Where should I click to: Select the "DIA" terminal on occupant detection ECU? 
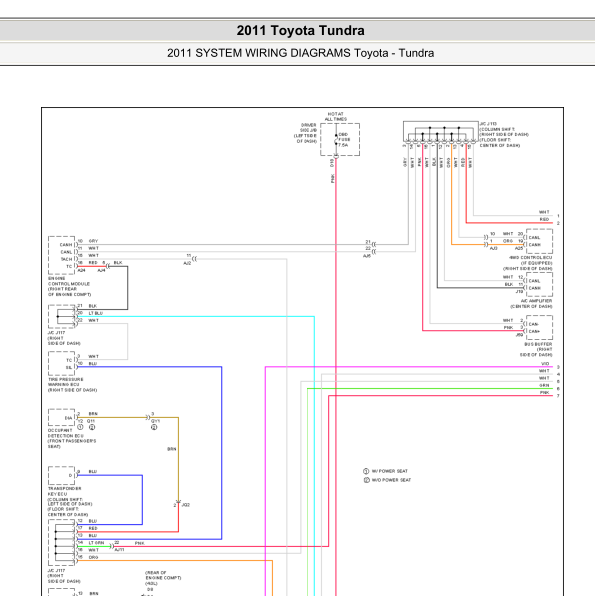tap(68, 418)
